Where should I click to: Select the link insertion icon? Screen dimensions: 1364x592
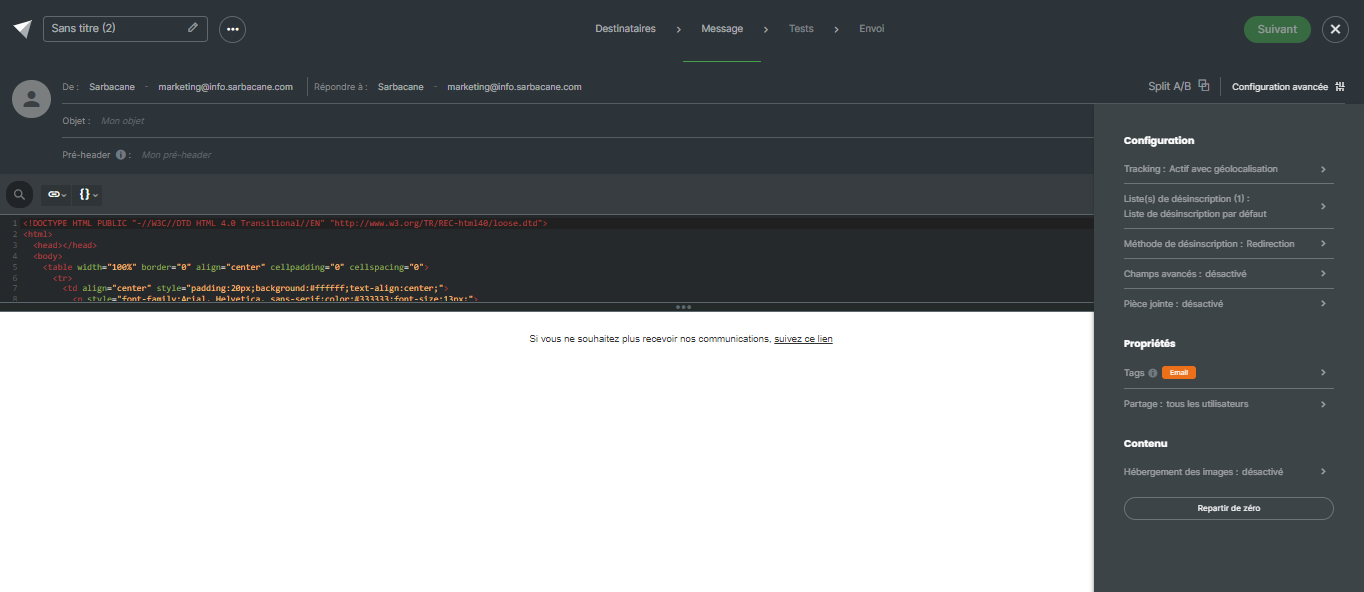54,193
